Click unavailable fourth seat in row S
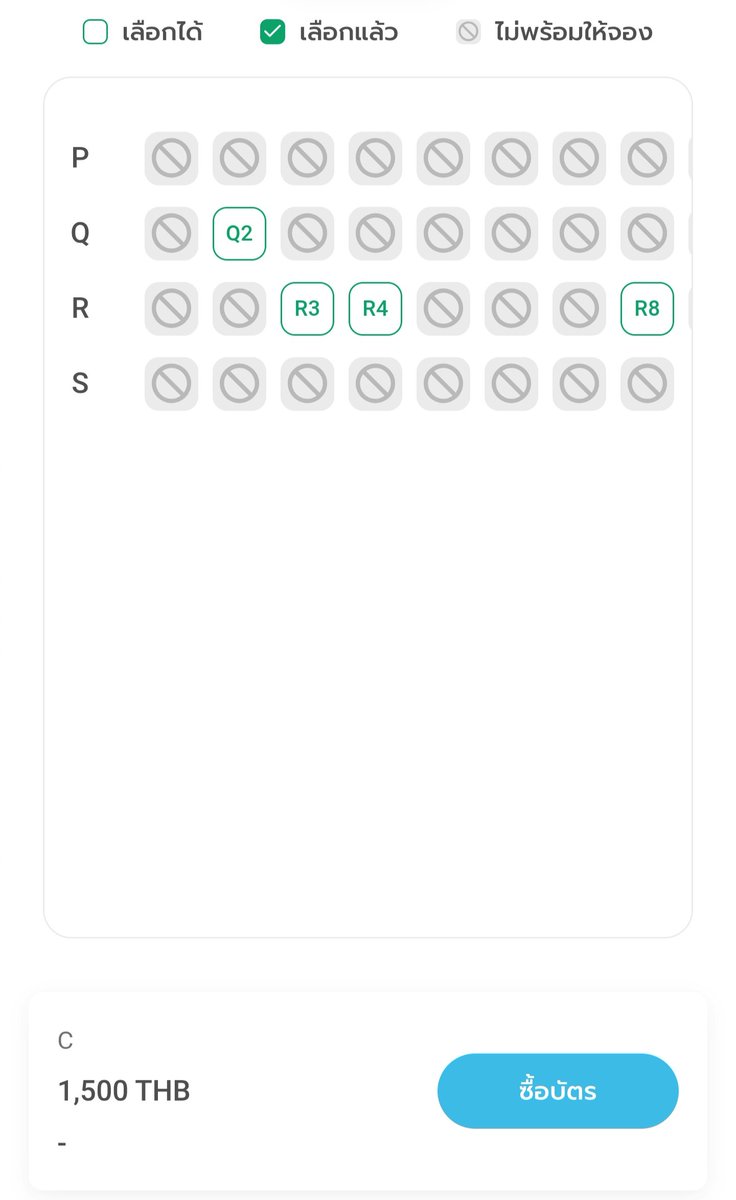The width and height of the screenshot is (736, 1200). (375, 383)
